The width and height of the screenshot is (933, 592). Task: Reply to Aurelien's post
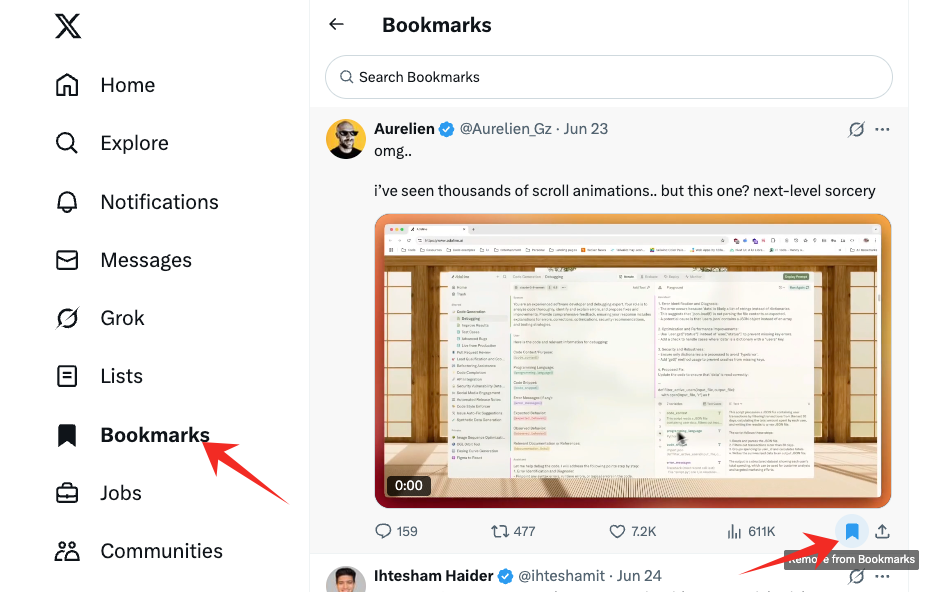[396, 531]
